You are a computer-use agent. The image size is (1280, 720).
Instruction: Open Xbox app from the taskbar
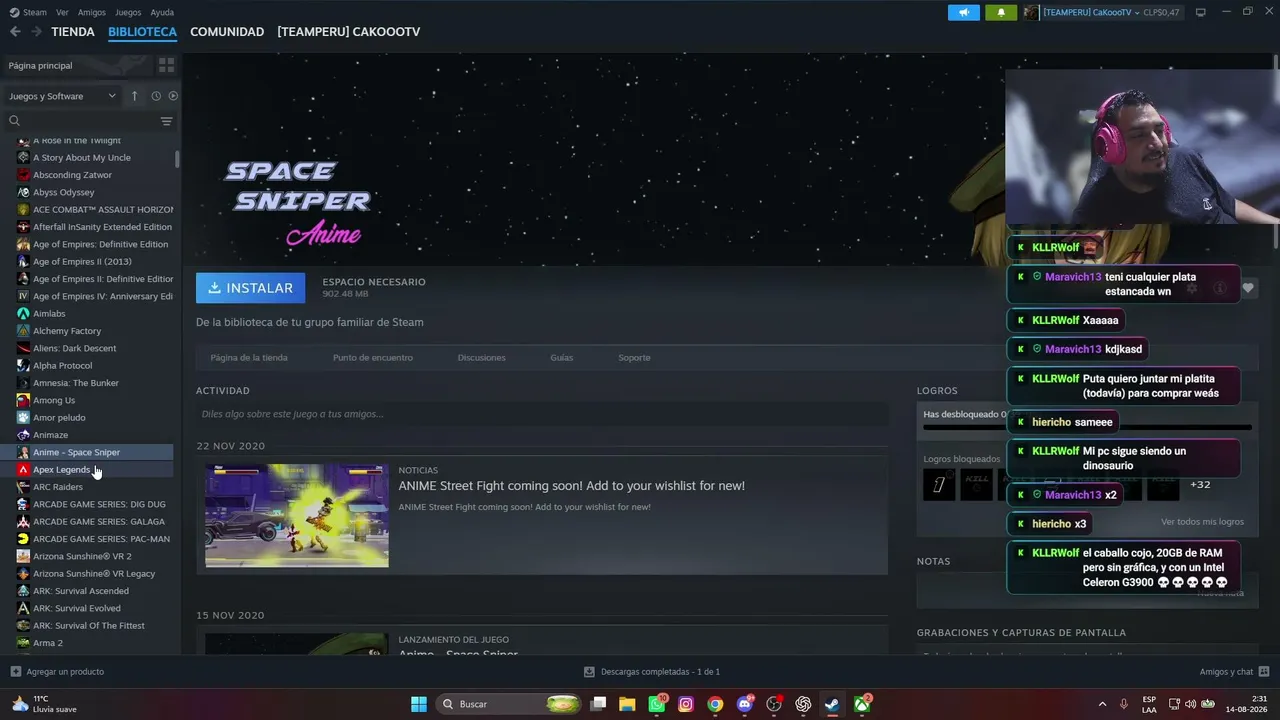click(x=862, y=704)
